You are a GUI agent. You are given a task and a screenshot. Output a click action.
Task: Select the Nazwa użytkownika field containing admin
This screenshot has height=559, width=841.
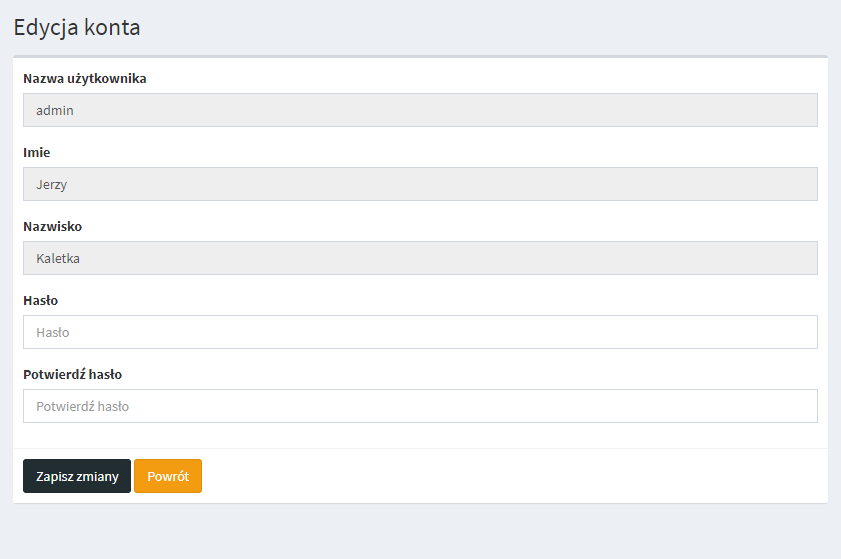(420, 110)
